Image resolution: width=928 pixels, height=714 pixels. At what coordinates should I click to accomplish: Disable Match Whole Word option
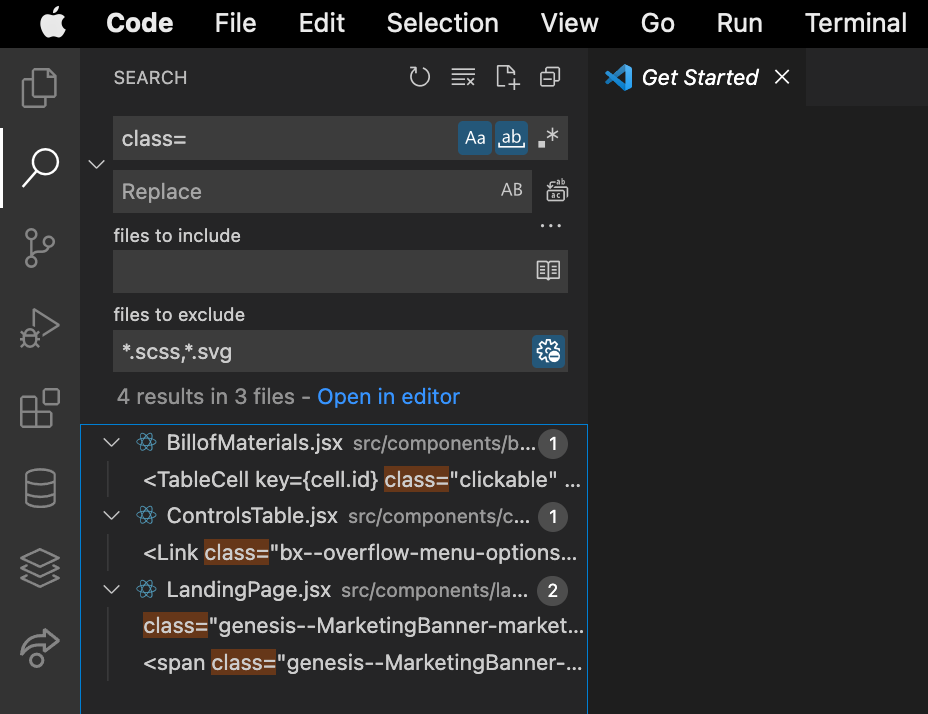(x=511, y=138)
